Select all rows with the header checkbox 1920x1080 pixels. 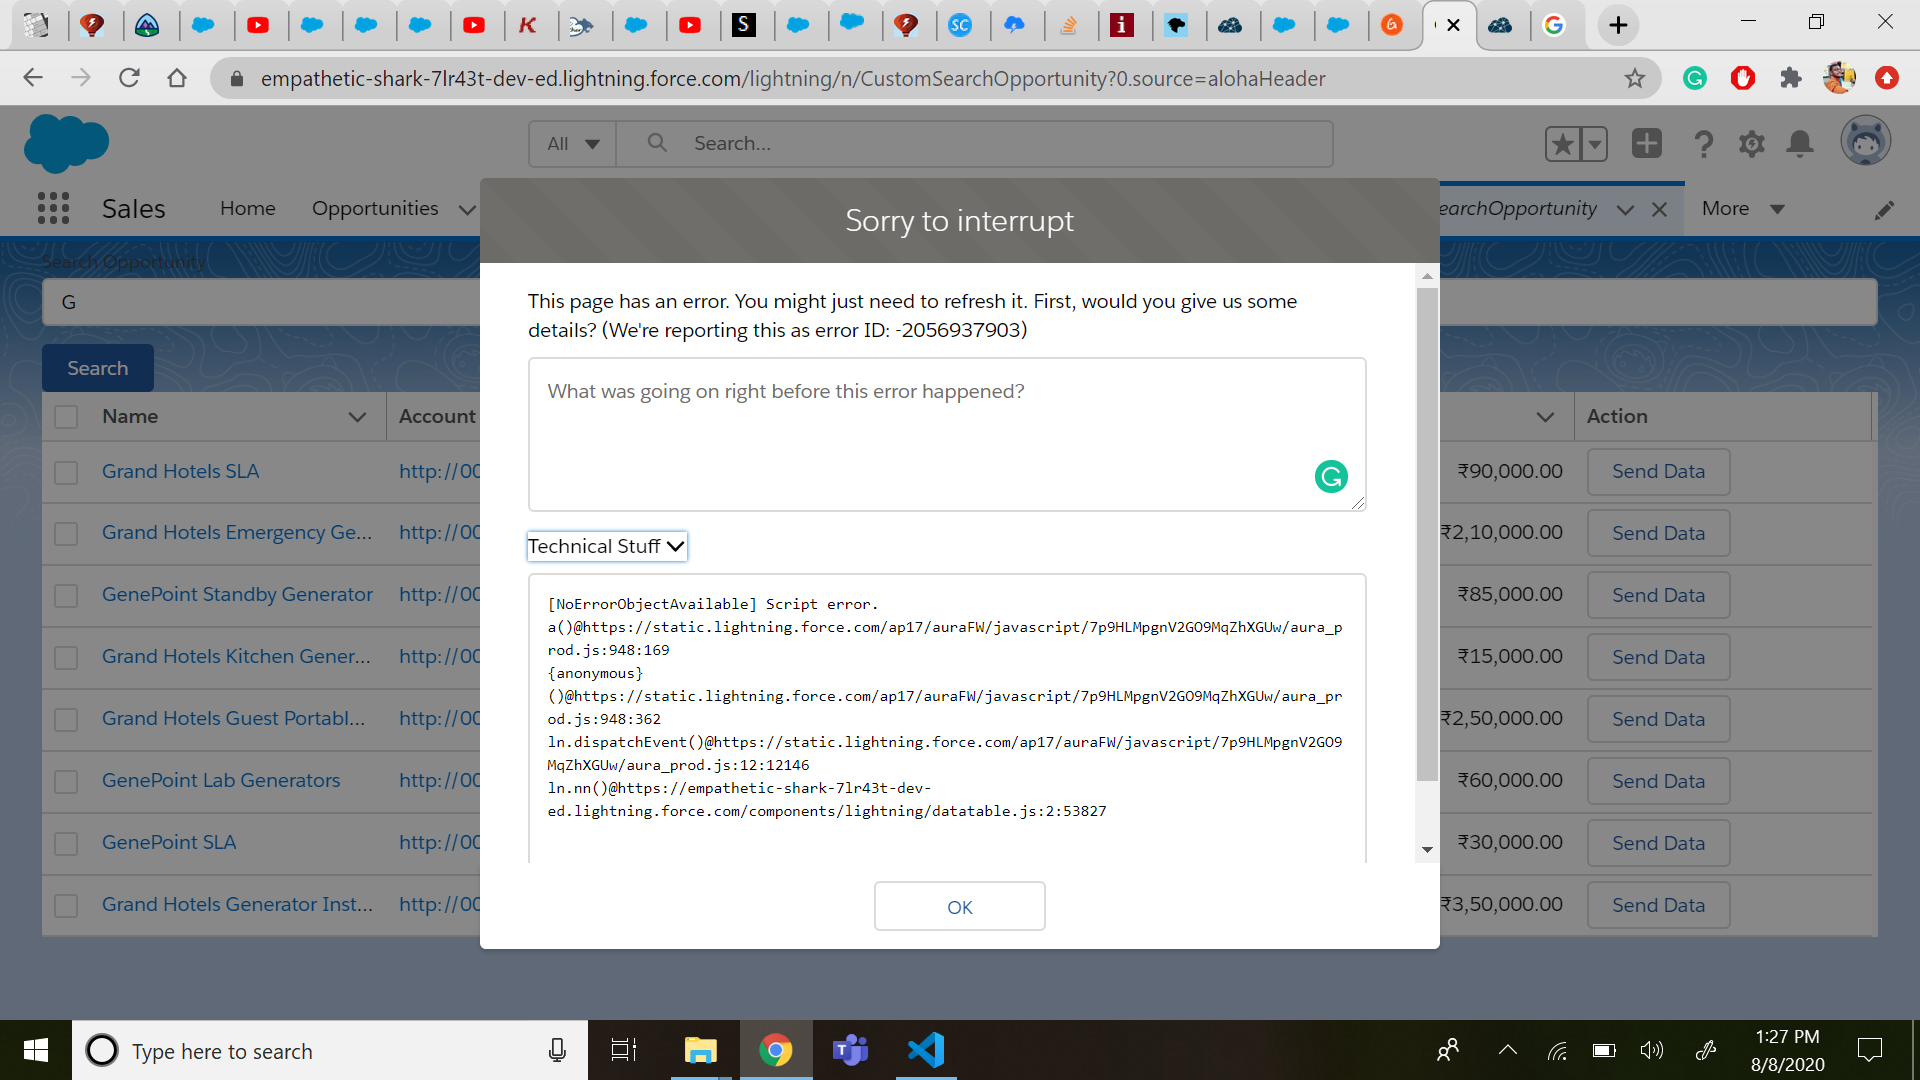pos(66,416)
